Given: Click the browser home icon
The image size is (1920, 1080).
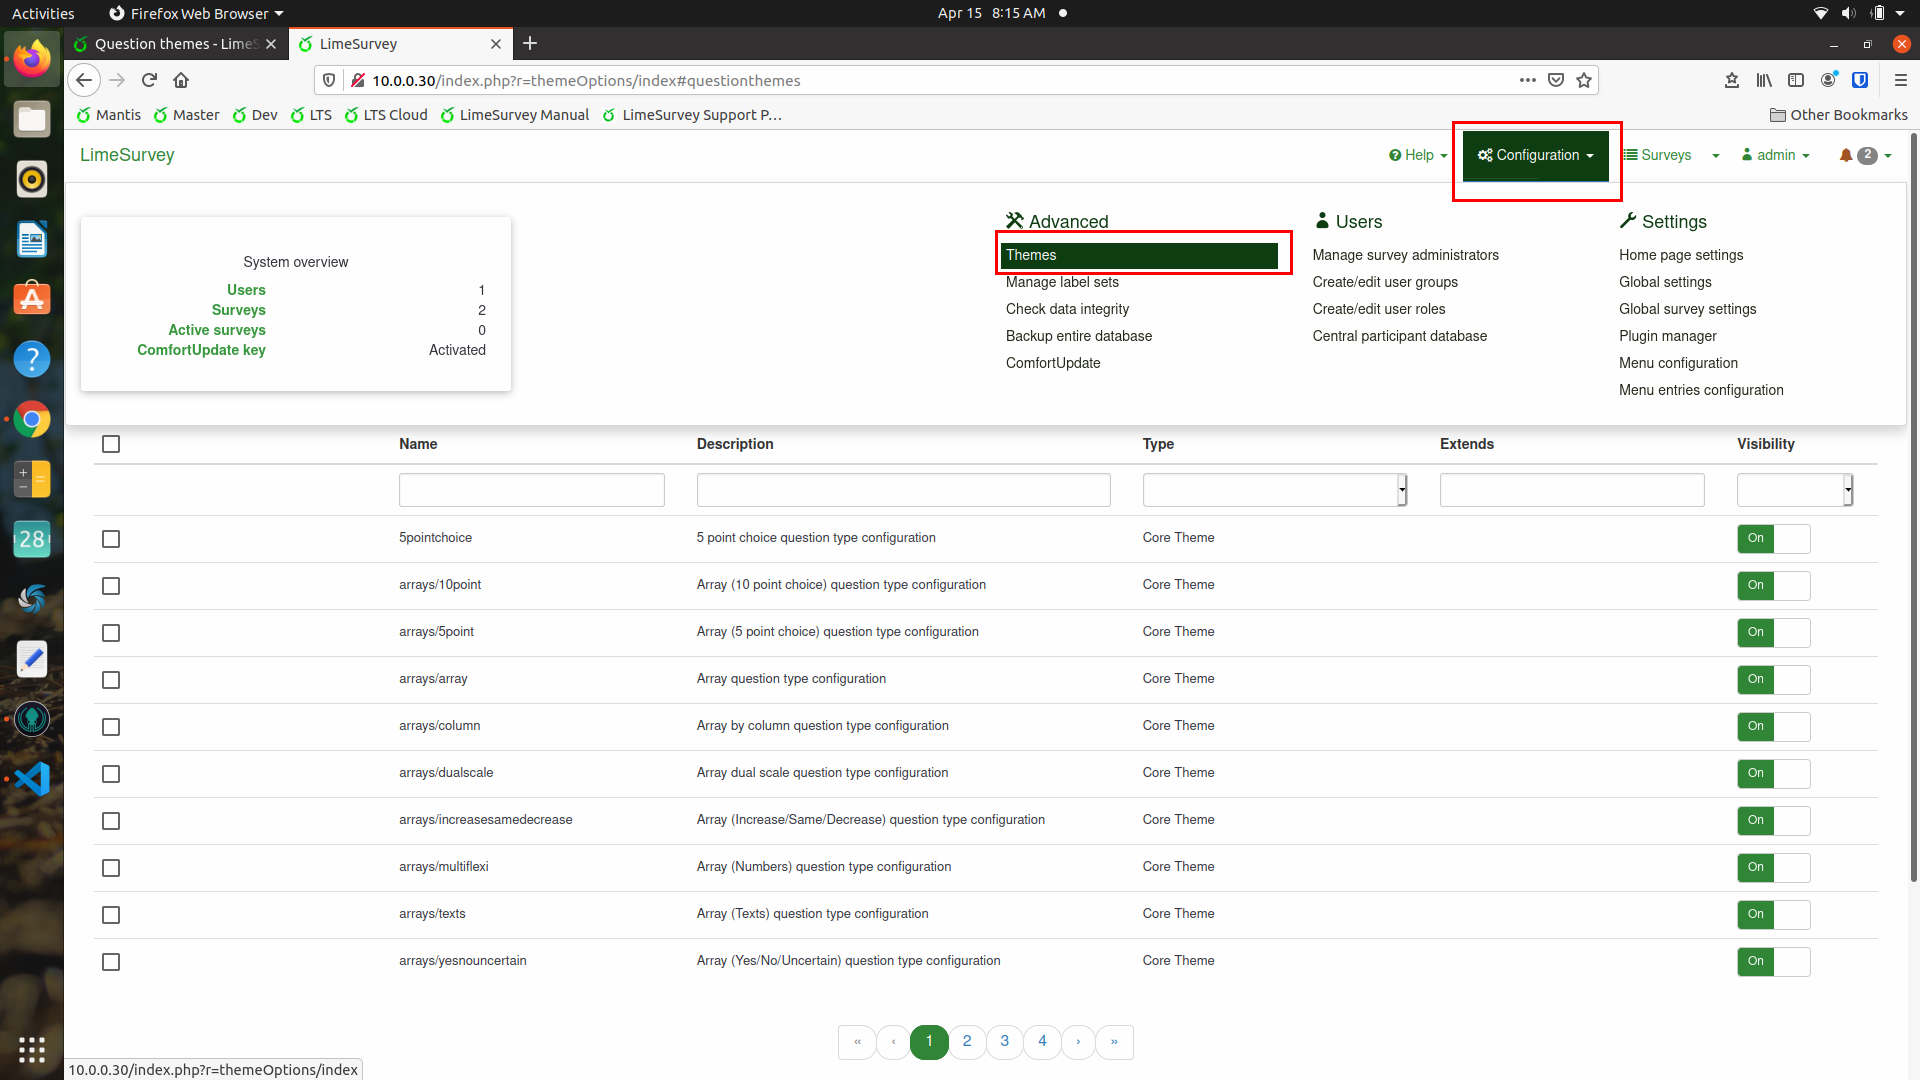Looking at the screenshot, I should pyautogui.click(x=181, y=80).
